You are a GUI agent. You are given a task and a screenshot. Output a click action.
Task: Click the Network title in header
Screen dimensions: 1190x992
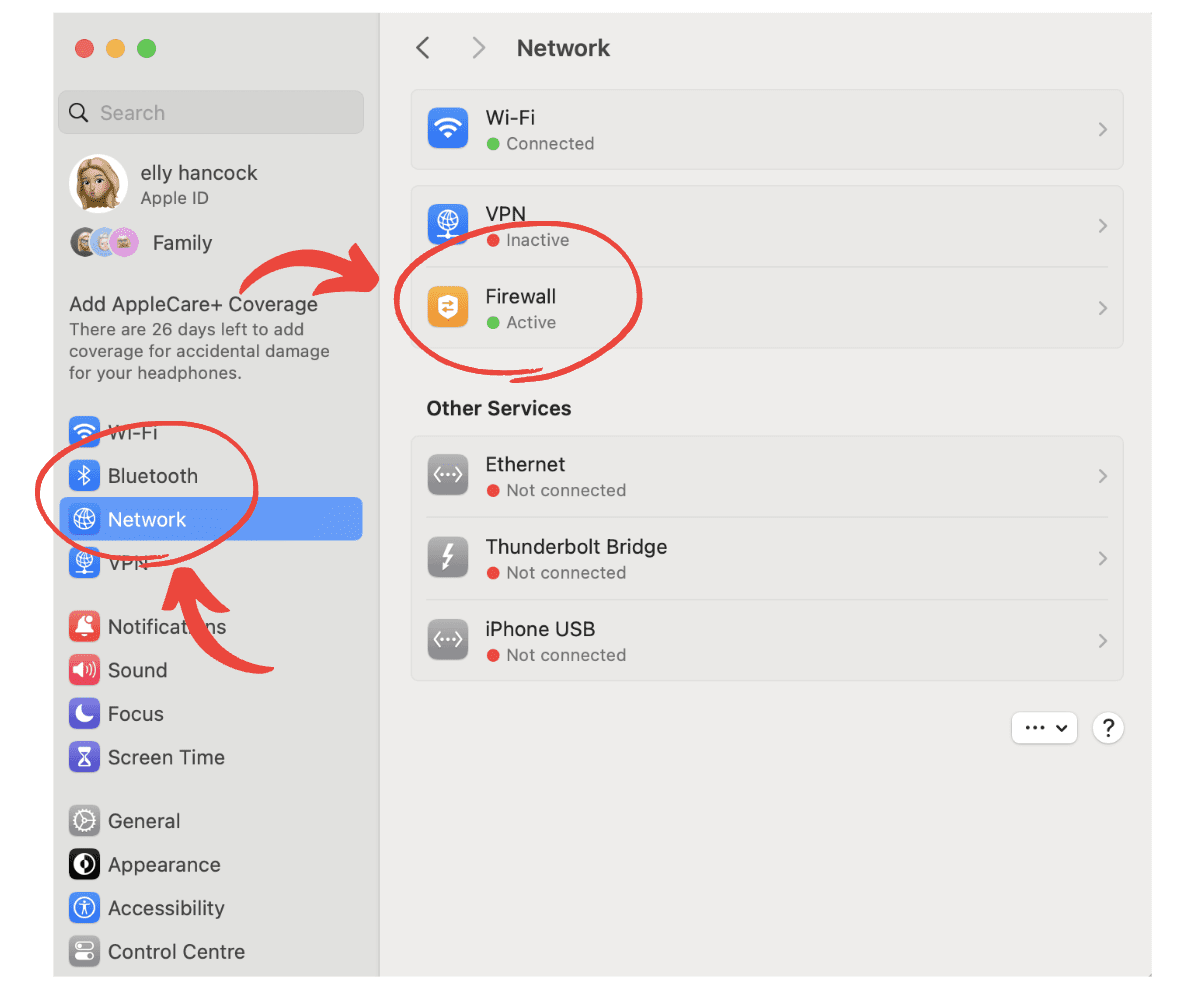[563, 48]
